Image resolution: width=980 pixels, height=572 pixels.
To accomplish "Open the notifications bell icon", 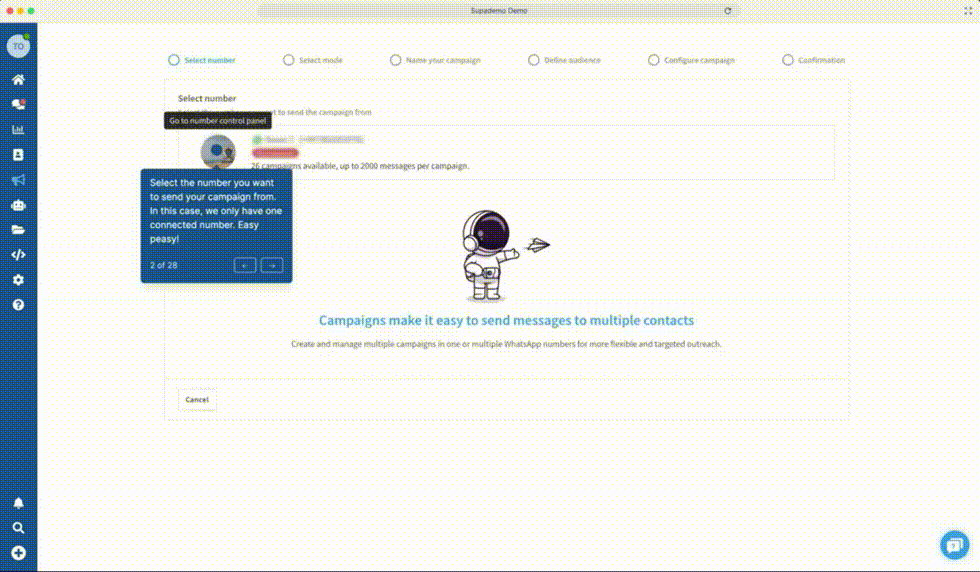I will pos(18,503).
